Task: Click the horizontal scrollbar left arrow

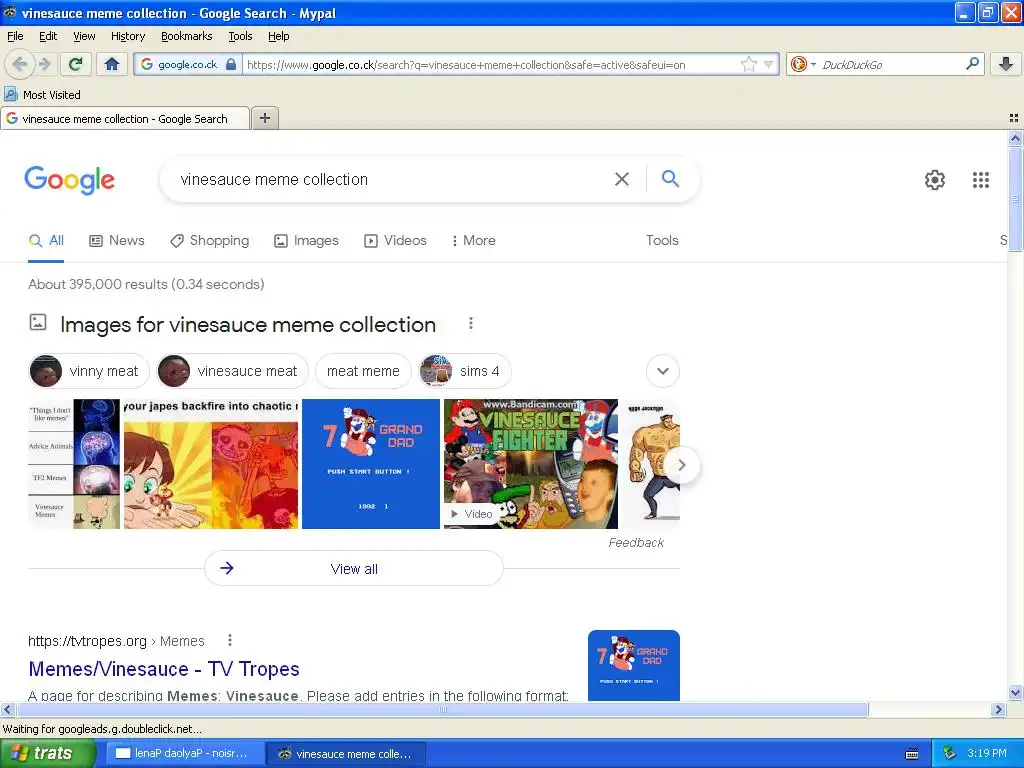Action: [x=7, y=709]
